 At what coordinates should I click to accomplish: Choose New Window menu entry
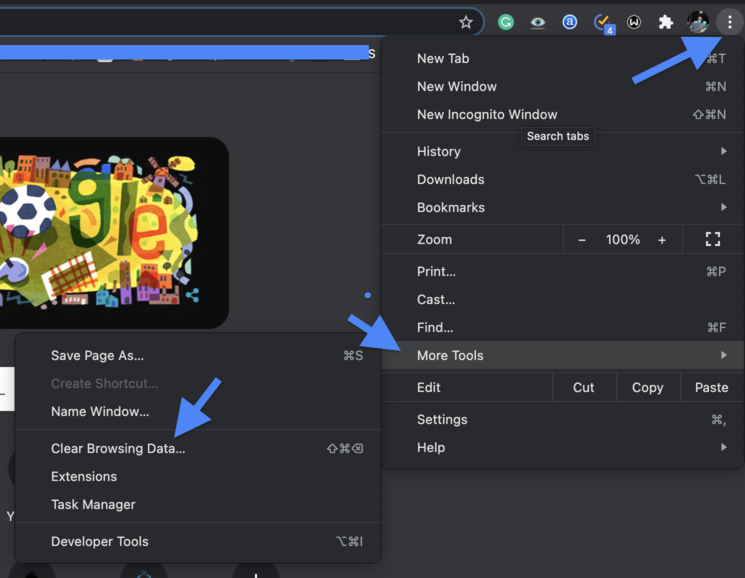563,86
